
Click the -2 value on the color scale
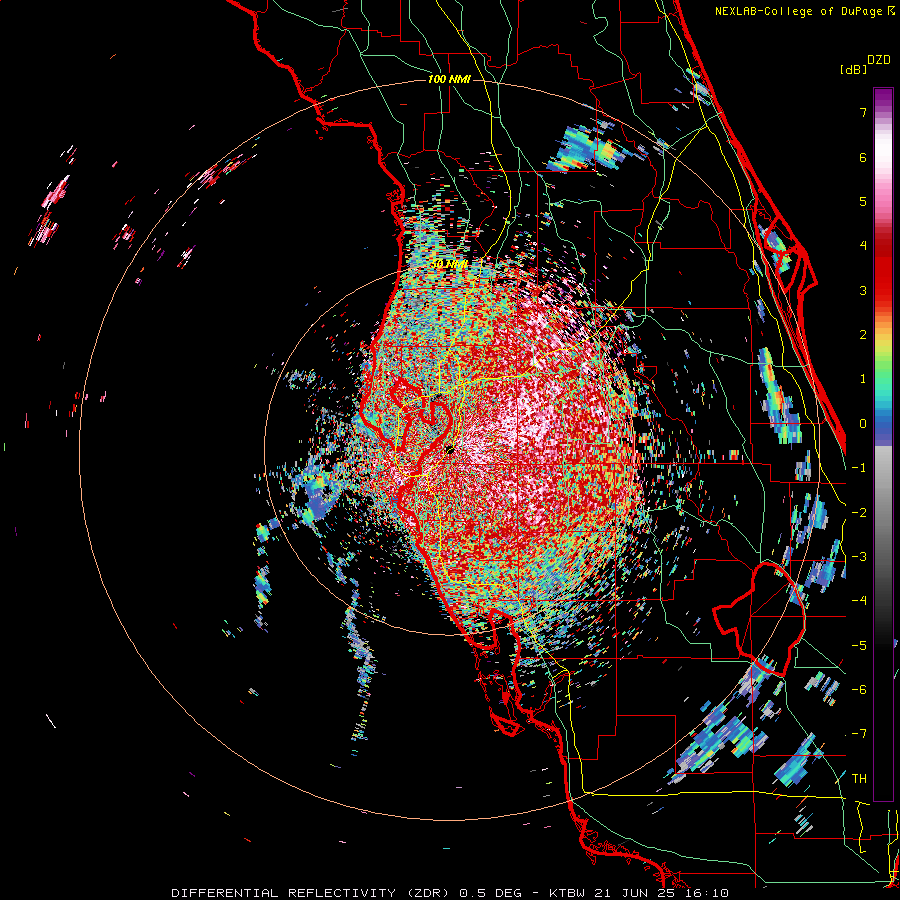pyautogui.click(x=859, y=513)
